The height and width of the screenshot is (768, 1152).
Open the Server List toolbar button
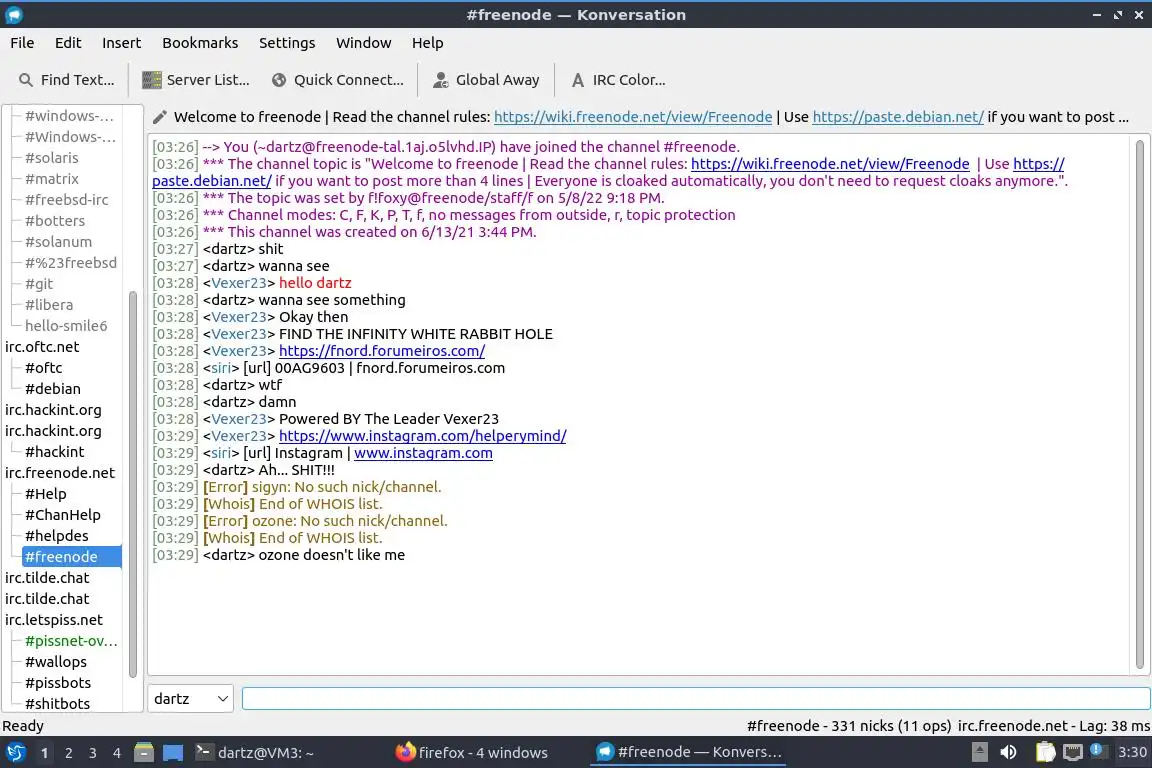pyautogui.click(x=195, y=80)
